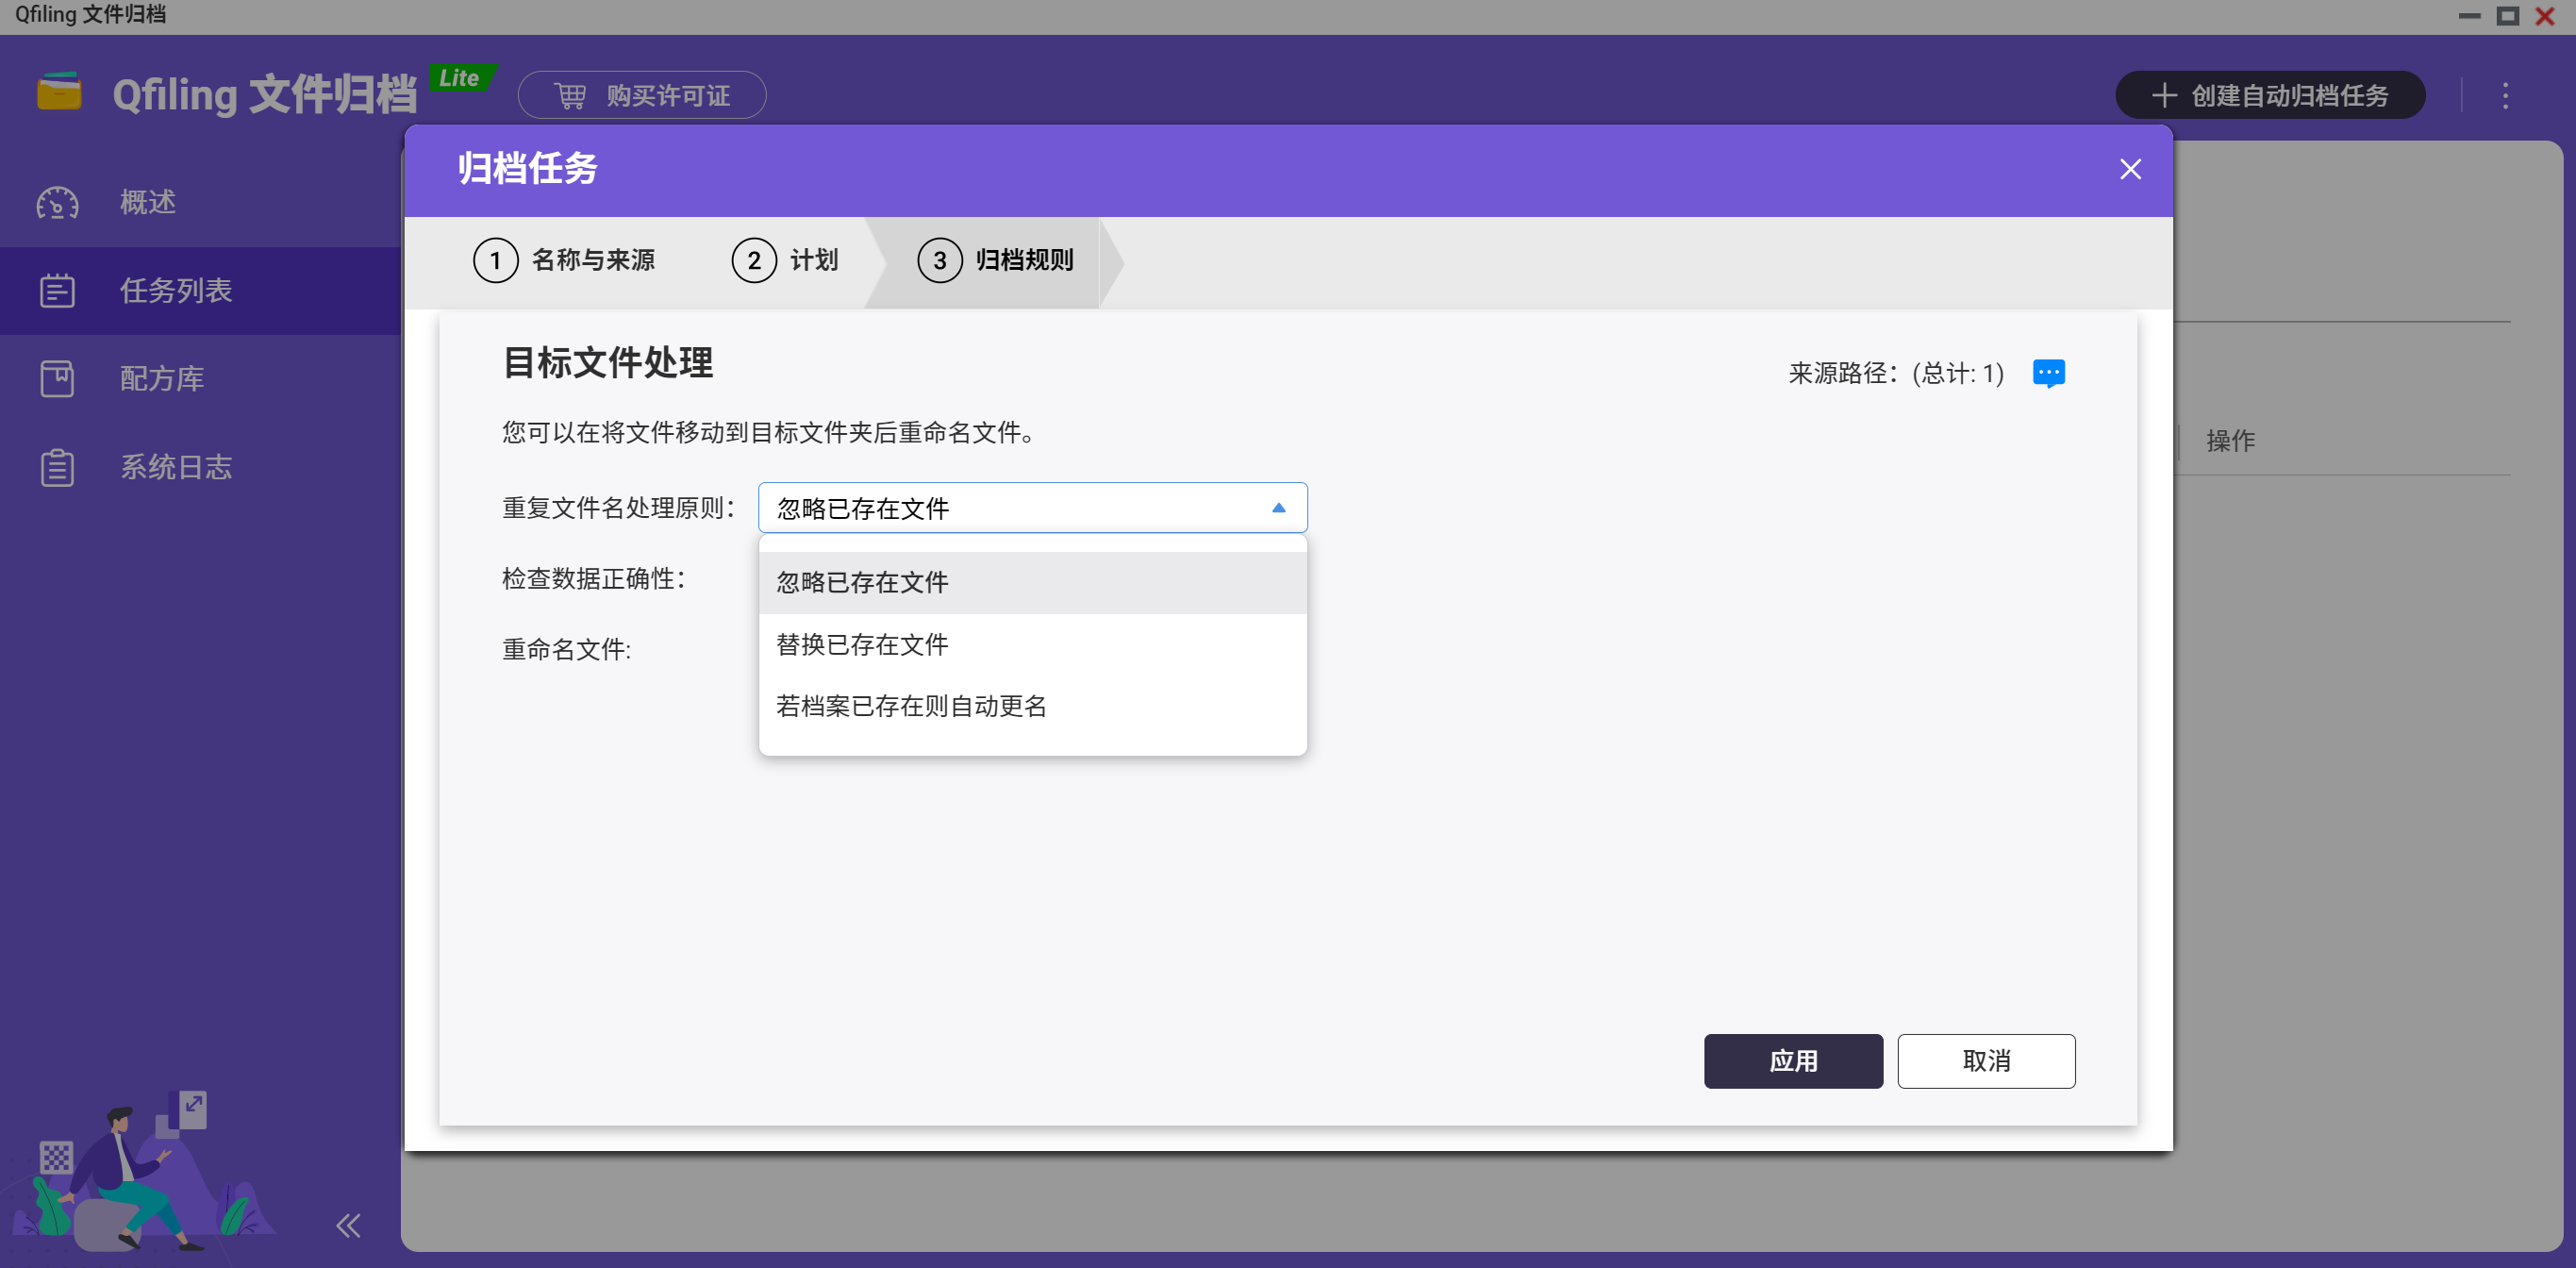Click the 取消 cancel button
Screen dimensions: 2576x1268
pos(1985,1061)
